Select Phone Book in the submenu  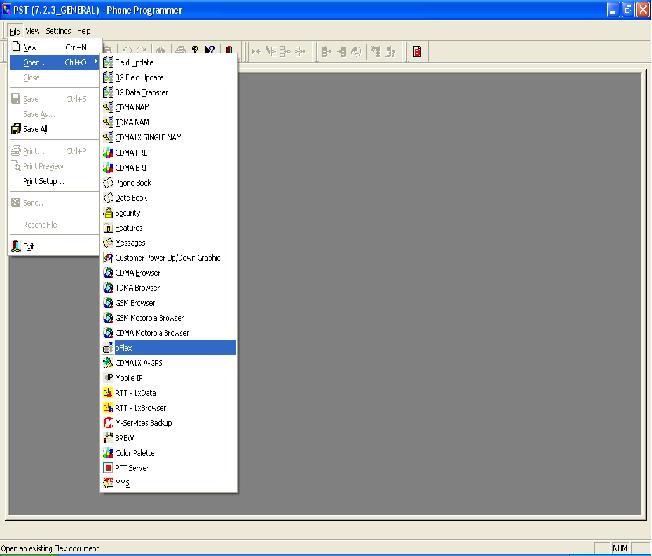point(169,183)
